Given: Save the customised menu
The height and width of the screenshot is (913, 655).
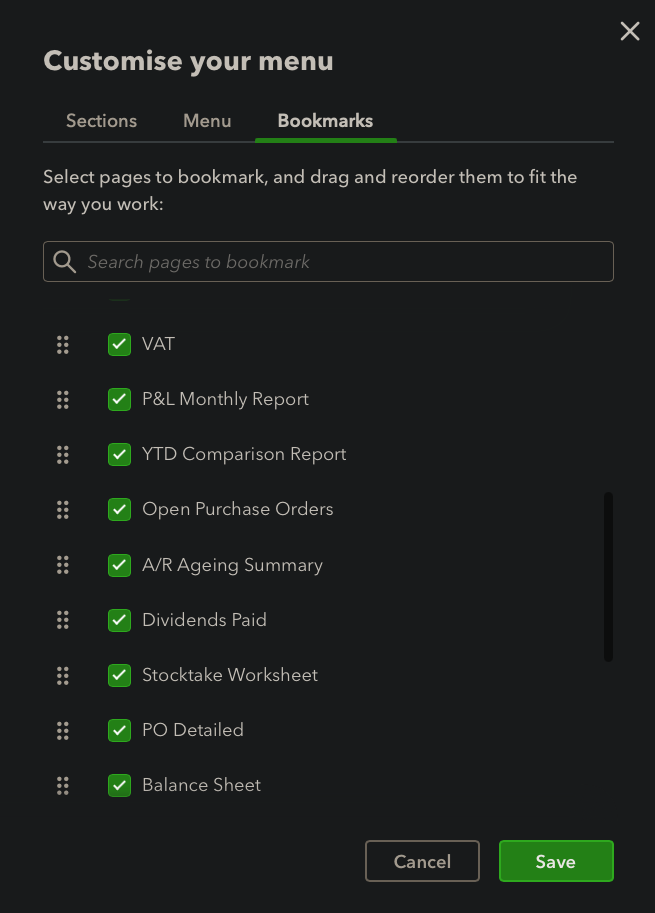Looking at the screenshot, I should tap(556, 861).
